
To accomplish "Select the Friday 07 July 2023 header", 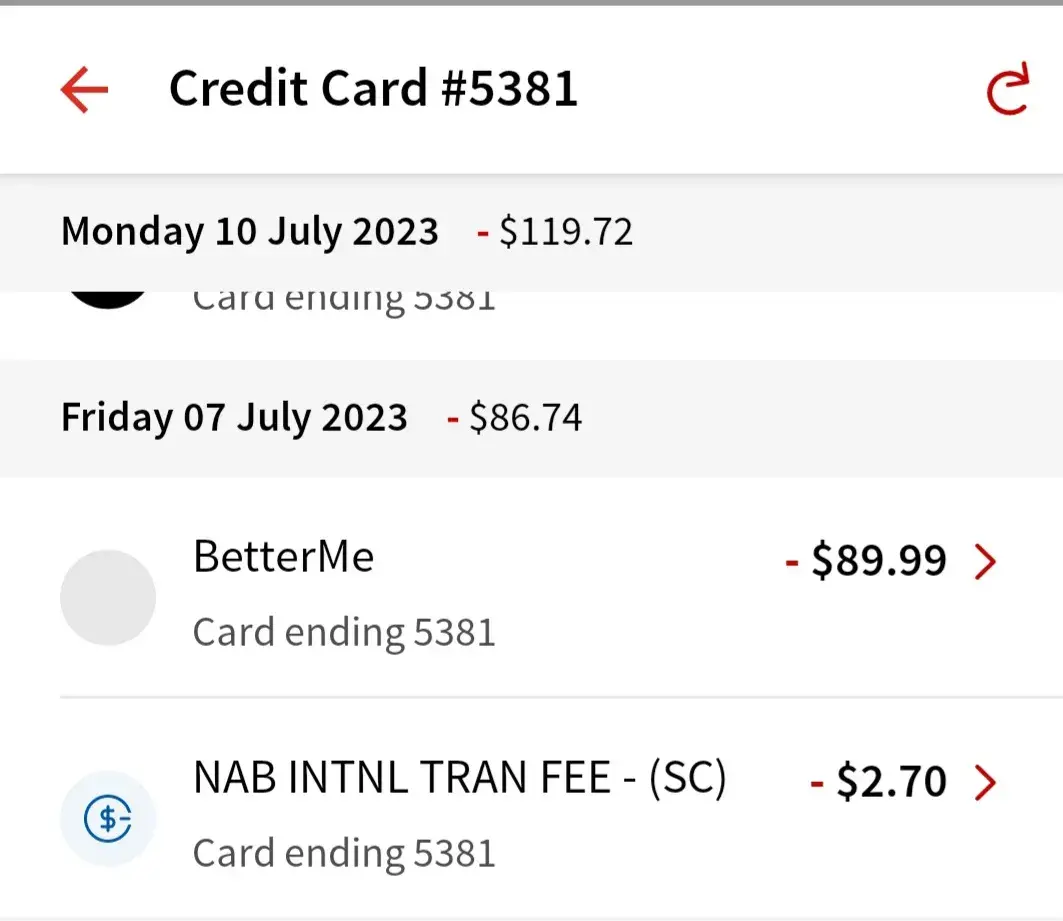I will pyautogui.click(x=234, y=417).
